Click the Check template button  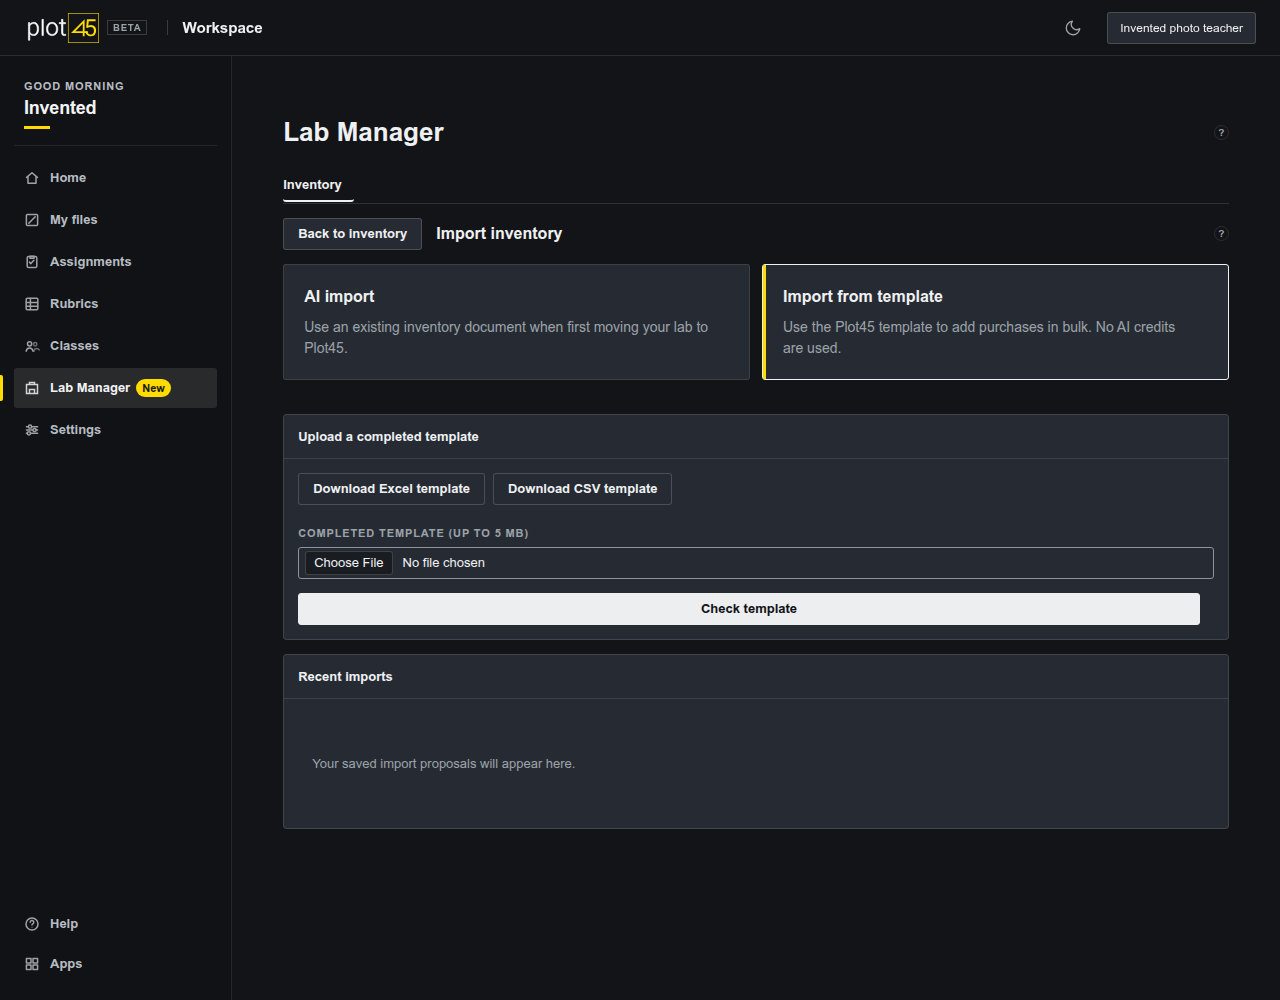pyautogui.click(x=749, y=609)
